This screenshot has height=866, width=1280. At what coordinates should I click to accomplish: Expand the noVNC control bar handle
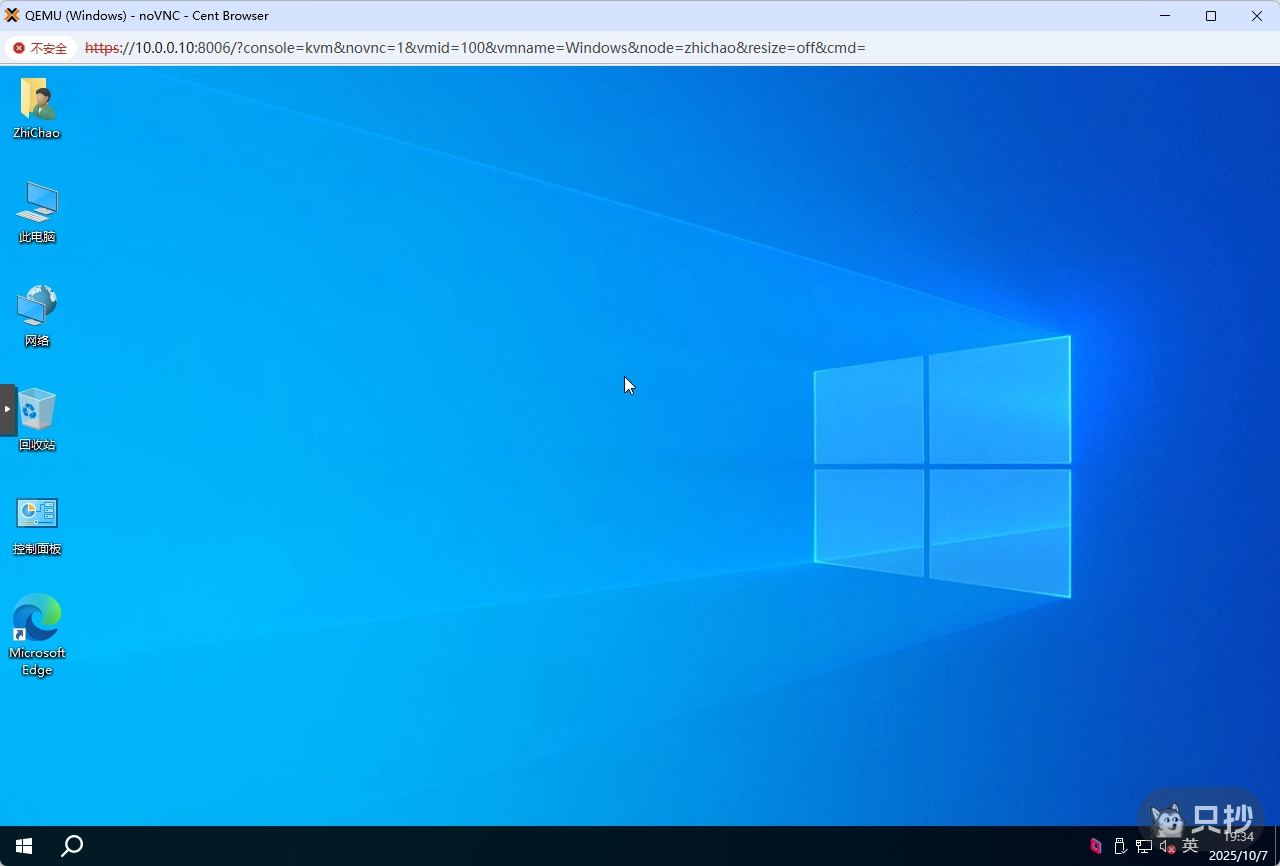click(6, 408)
